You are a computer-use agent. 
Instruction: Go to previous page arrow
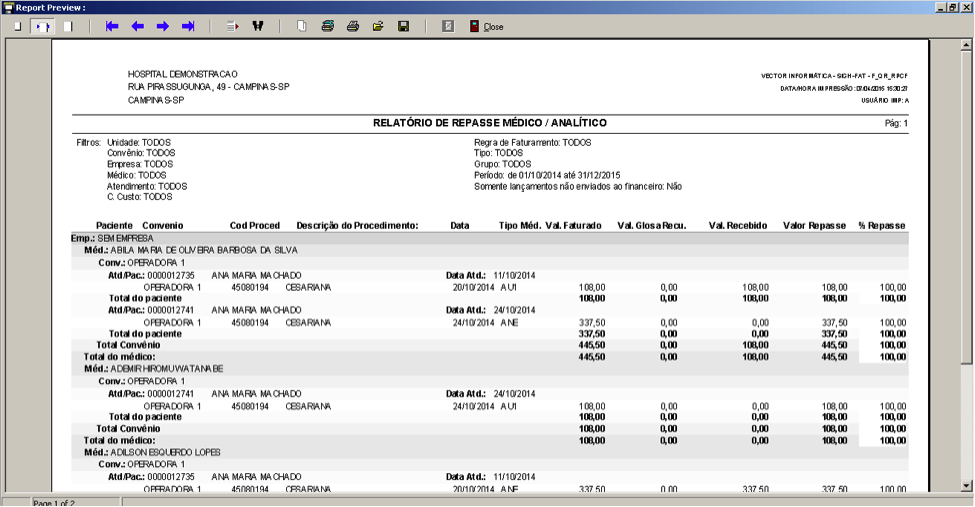pyautogui.click(x=137, y=26)
